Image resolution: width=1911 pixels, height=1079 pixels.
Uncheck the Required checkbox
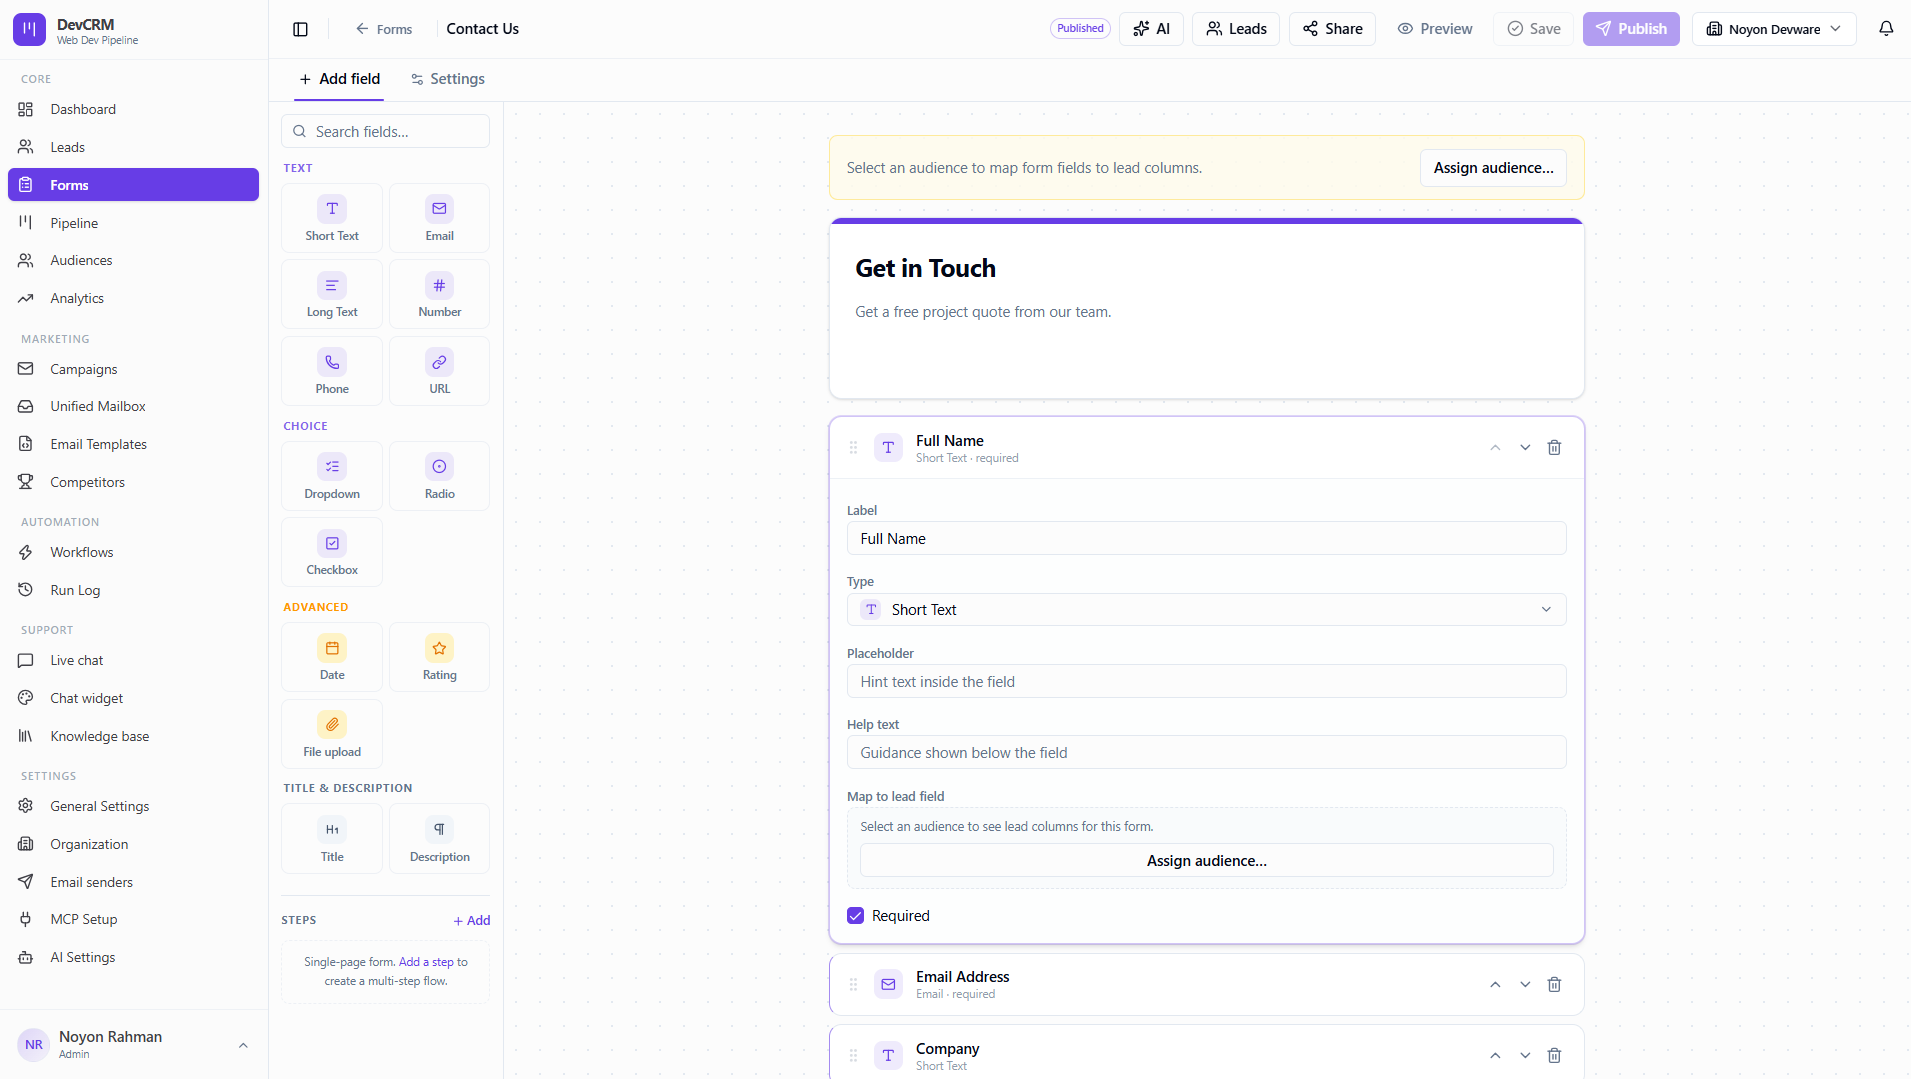855,916
